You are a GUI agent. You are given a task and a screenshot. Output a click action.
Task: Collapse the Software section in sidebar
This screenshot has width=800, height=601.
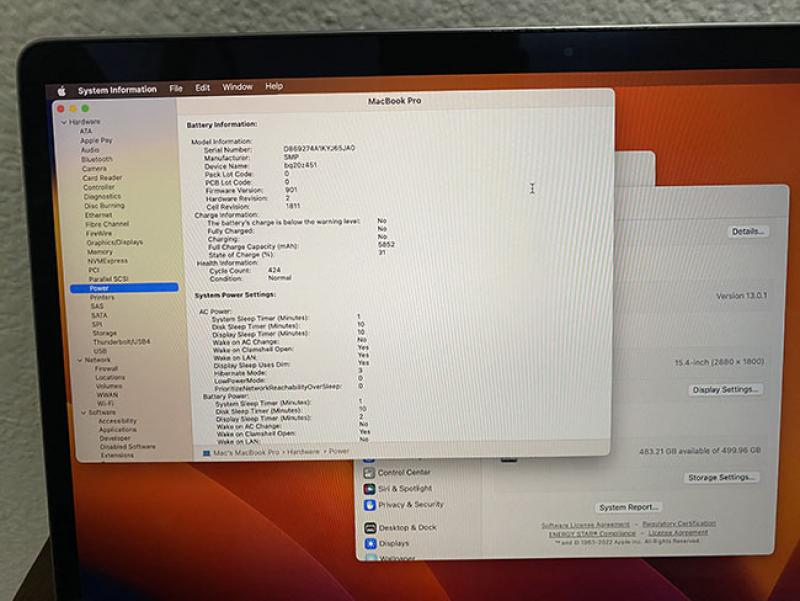84,413
